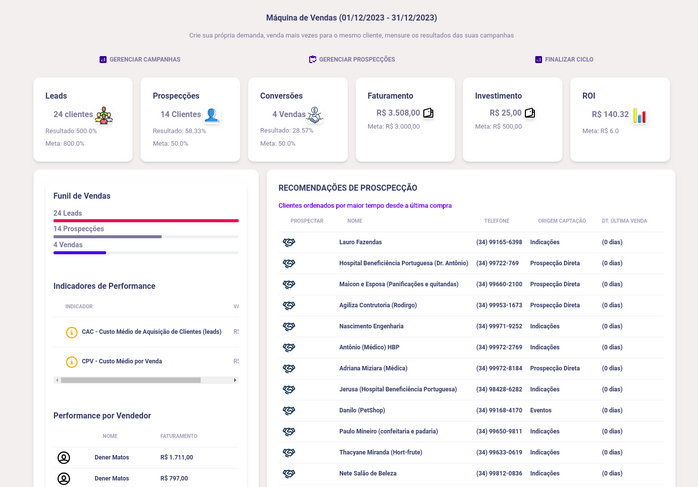Click prospect handshake icon for Lauro Fazendas
This screenshot has width=698, height=487.
pyautogui.click(x=289, y=242)
